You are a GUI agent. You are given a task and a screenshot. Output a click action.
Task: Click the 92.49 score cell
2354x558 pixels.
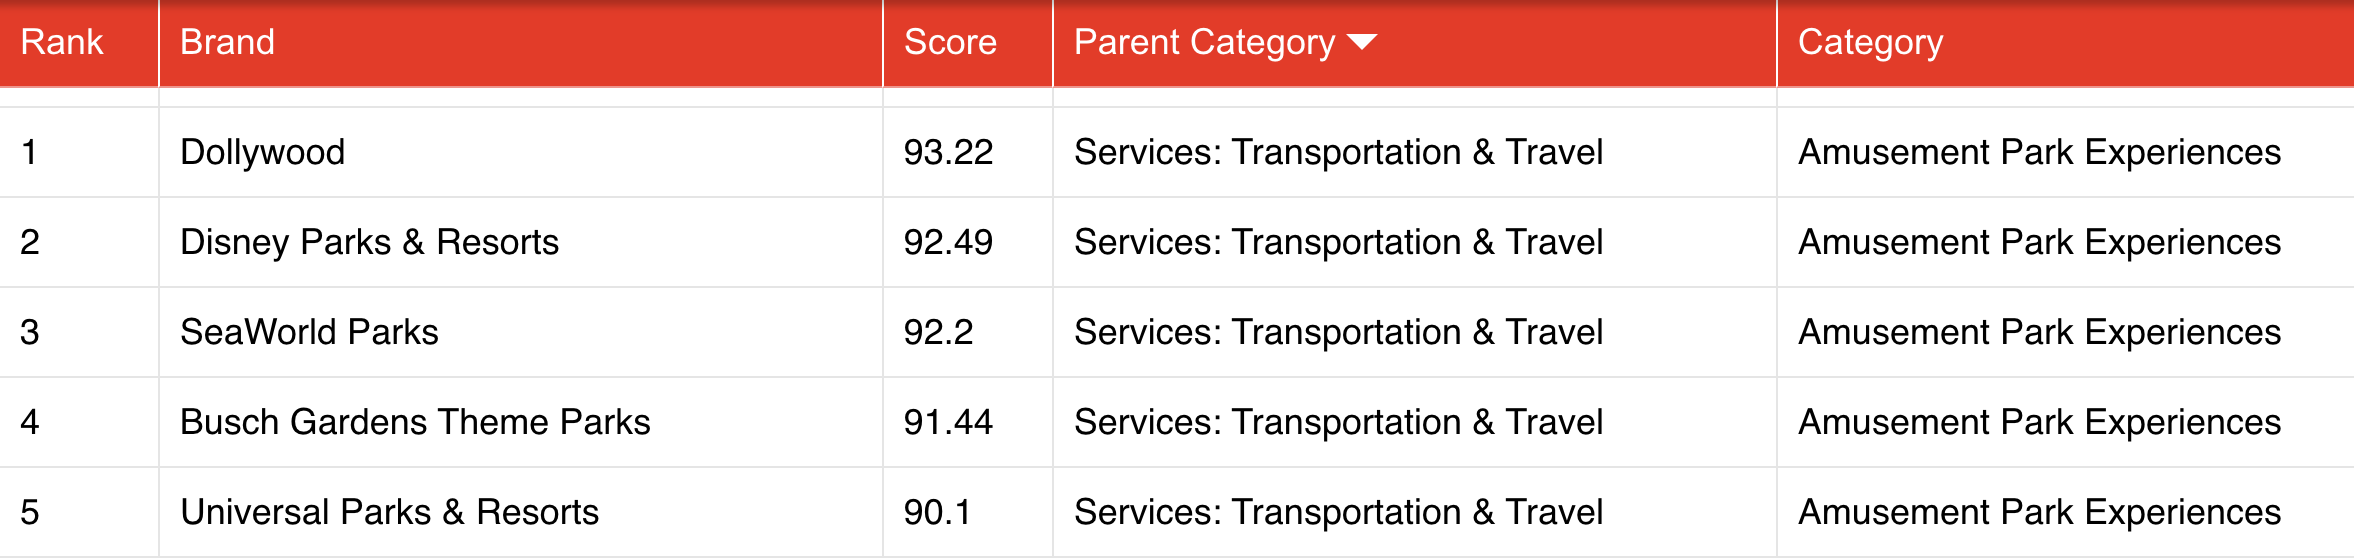click(x=948, y=242)
